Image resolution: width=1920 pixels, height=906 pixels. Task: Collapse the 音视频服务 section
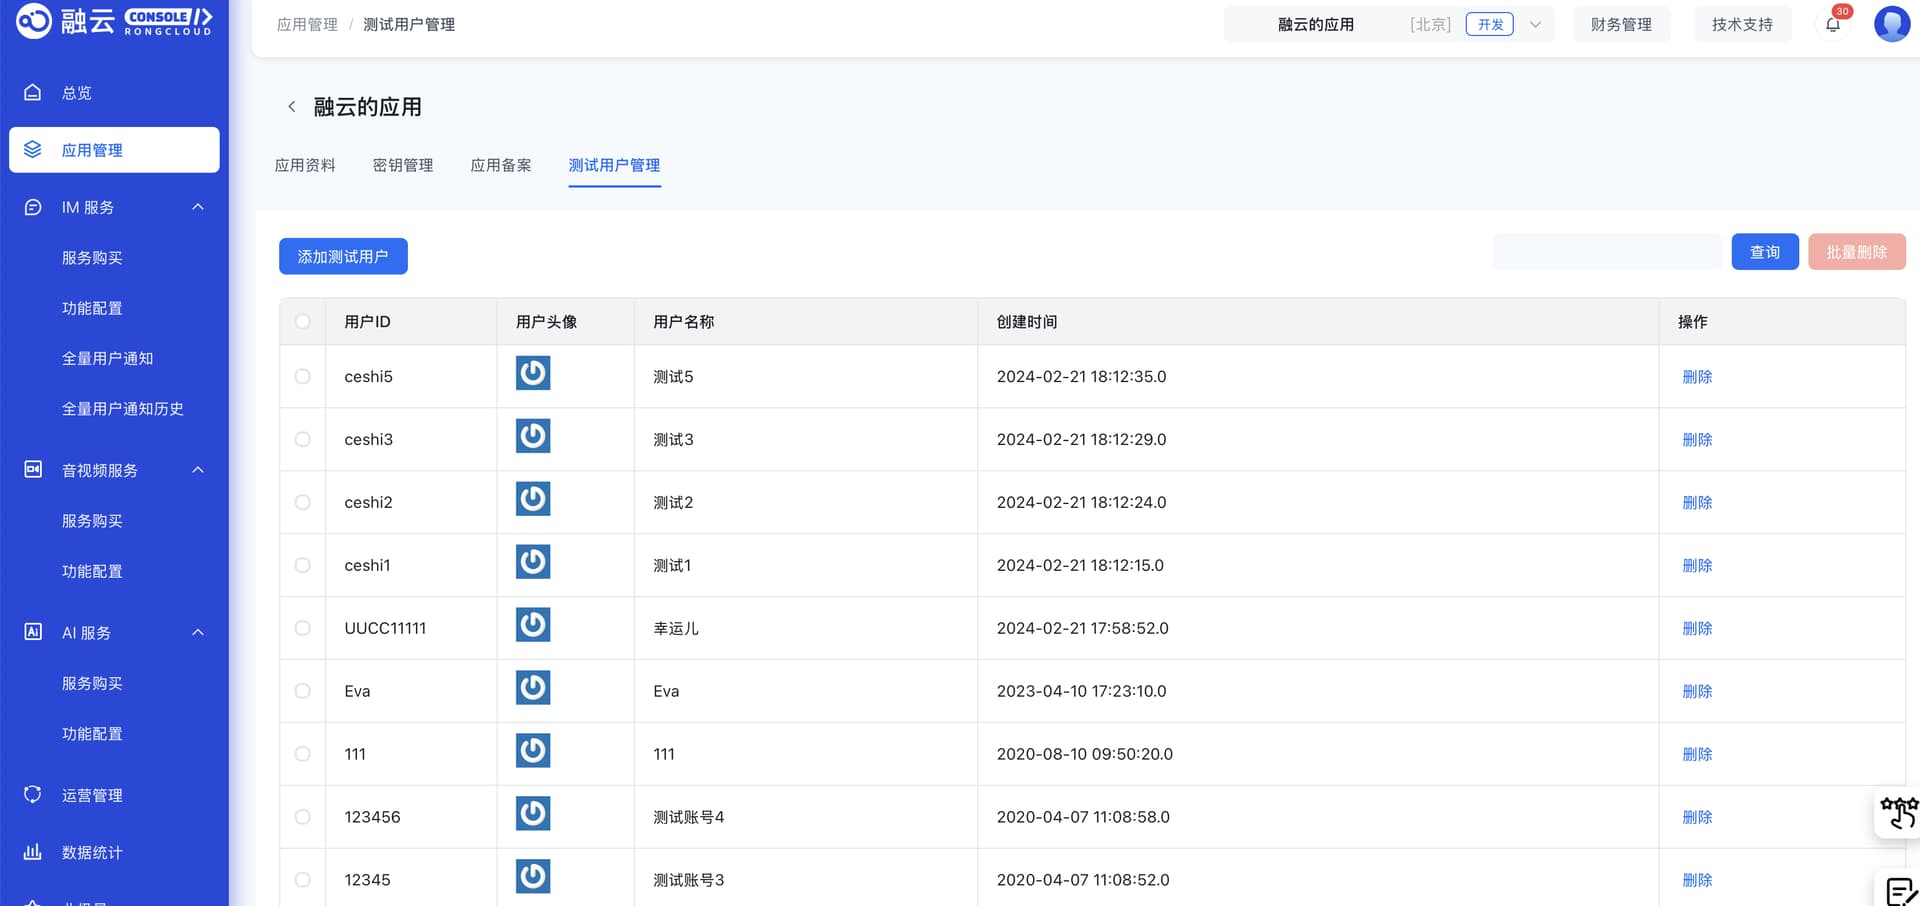tap(198, 470)
